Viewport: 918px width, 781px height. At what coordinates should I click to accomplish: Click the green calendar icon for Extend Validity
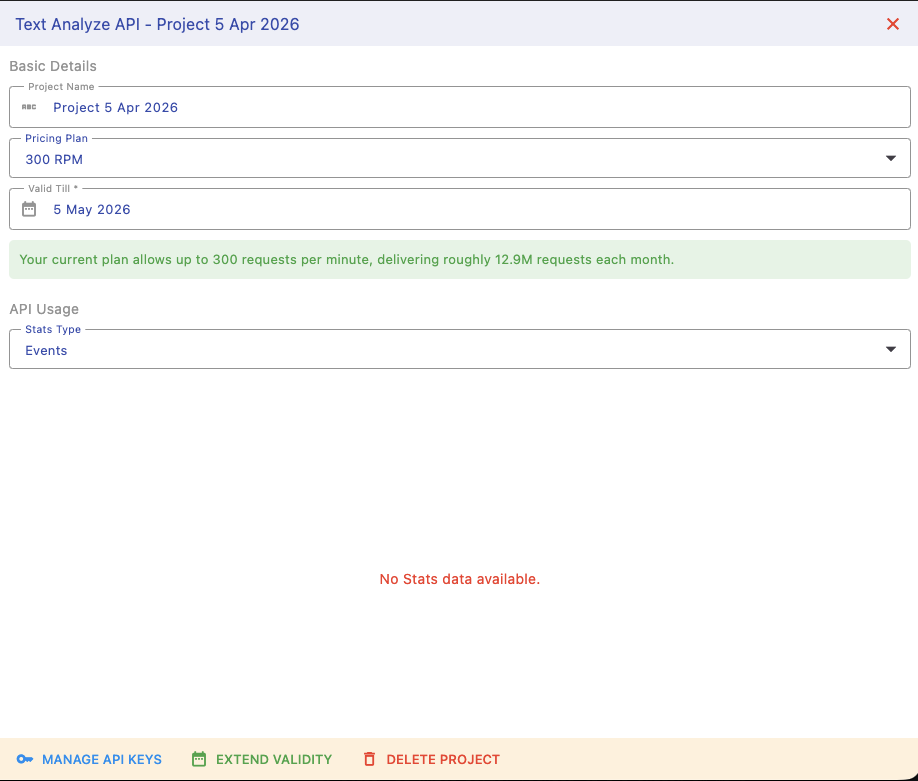[x=198, y=759]
